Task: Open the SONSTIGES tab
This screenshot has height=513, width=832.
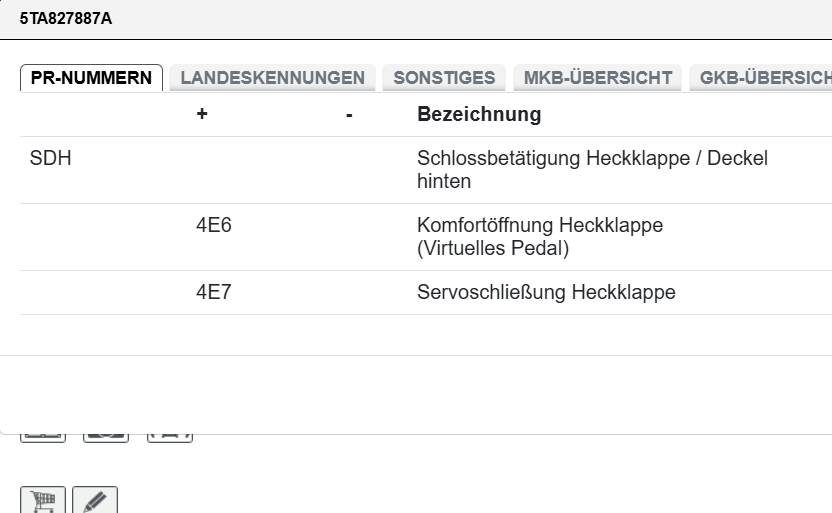Action: [444, 78]
